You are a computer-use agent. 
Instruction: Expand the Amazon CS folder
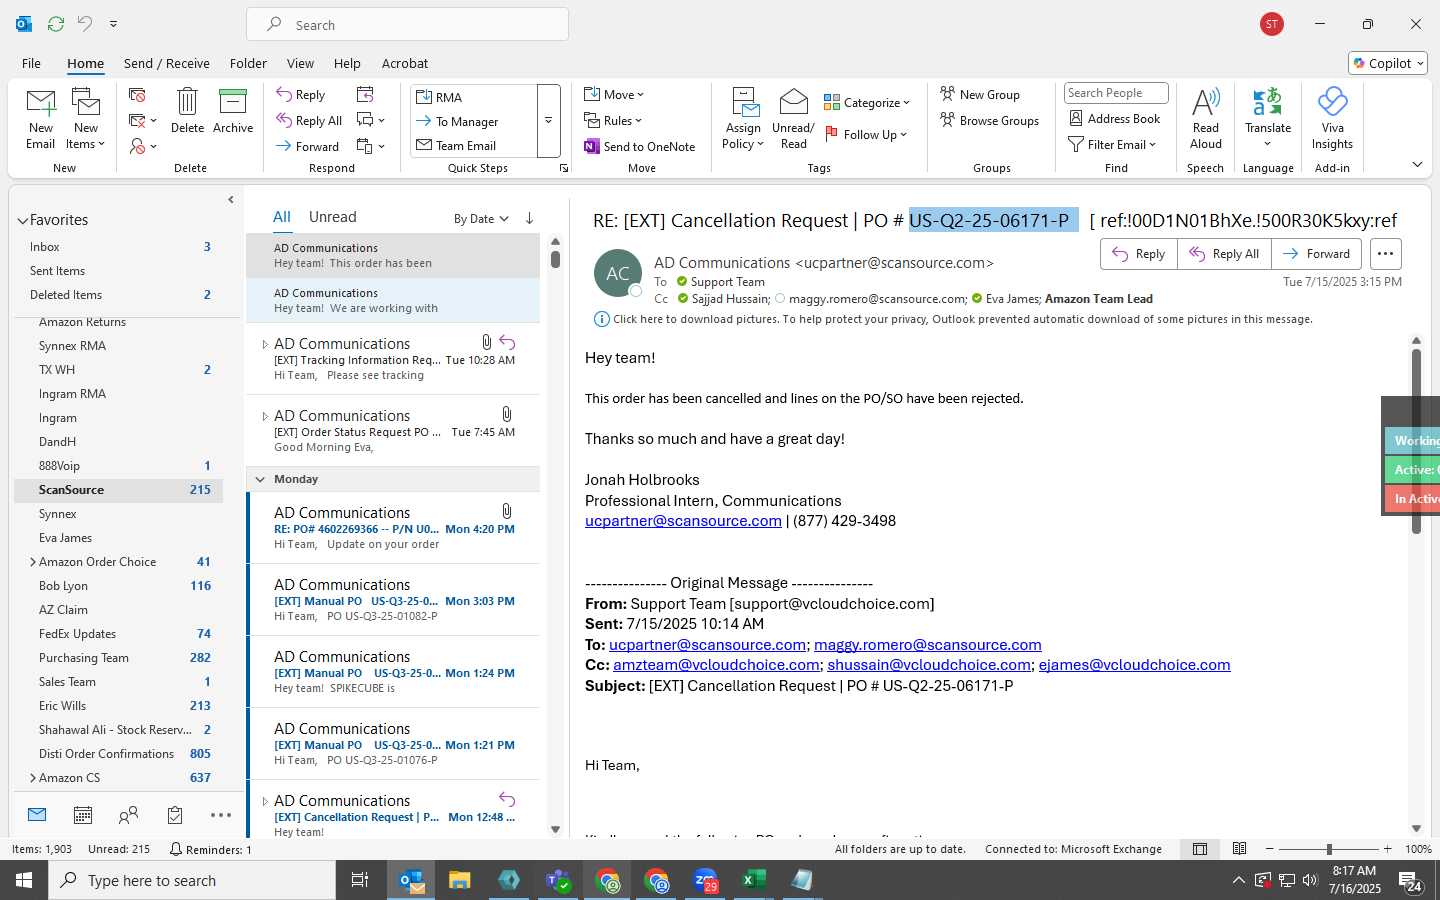32,778
